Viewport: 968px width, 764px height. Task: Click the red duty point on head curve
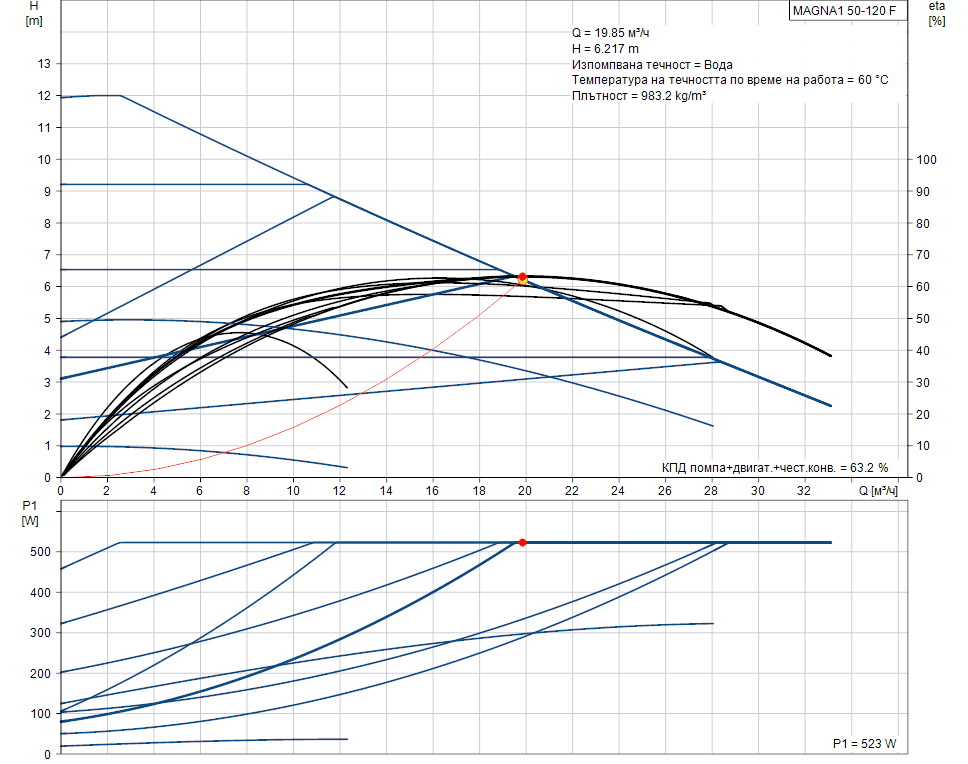coord(522,277)
